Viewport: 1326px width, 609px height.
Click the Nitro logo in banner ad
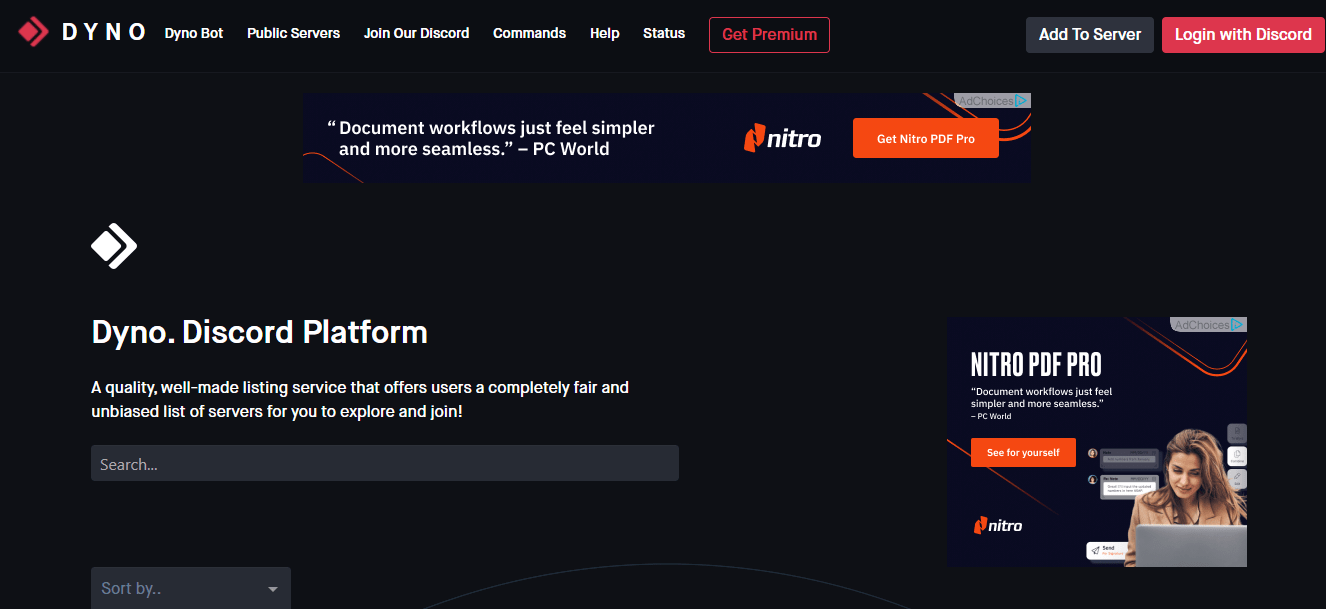(x=782, y=138)
